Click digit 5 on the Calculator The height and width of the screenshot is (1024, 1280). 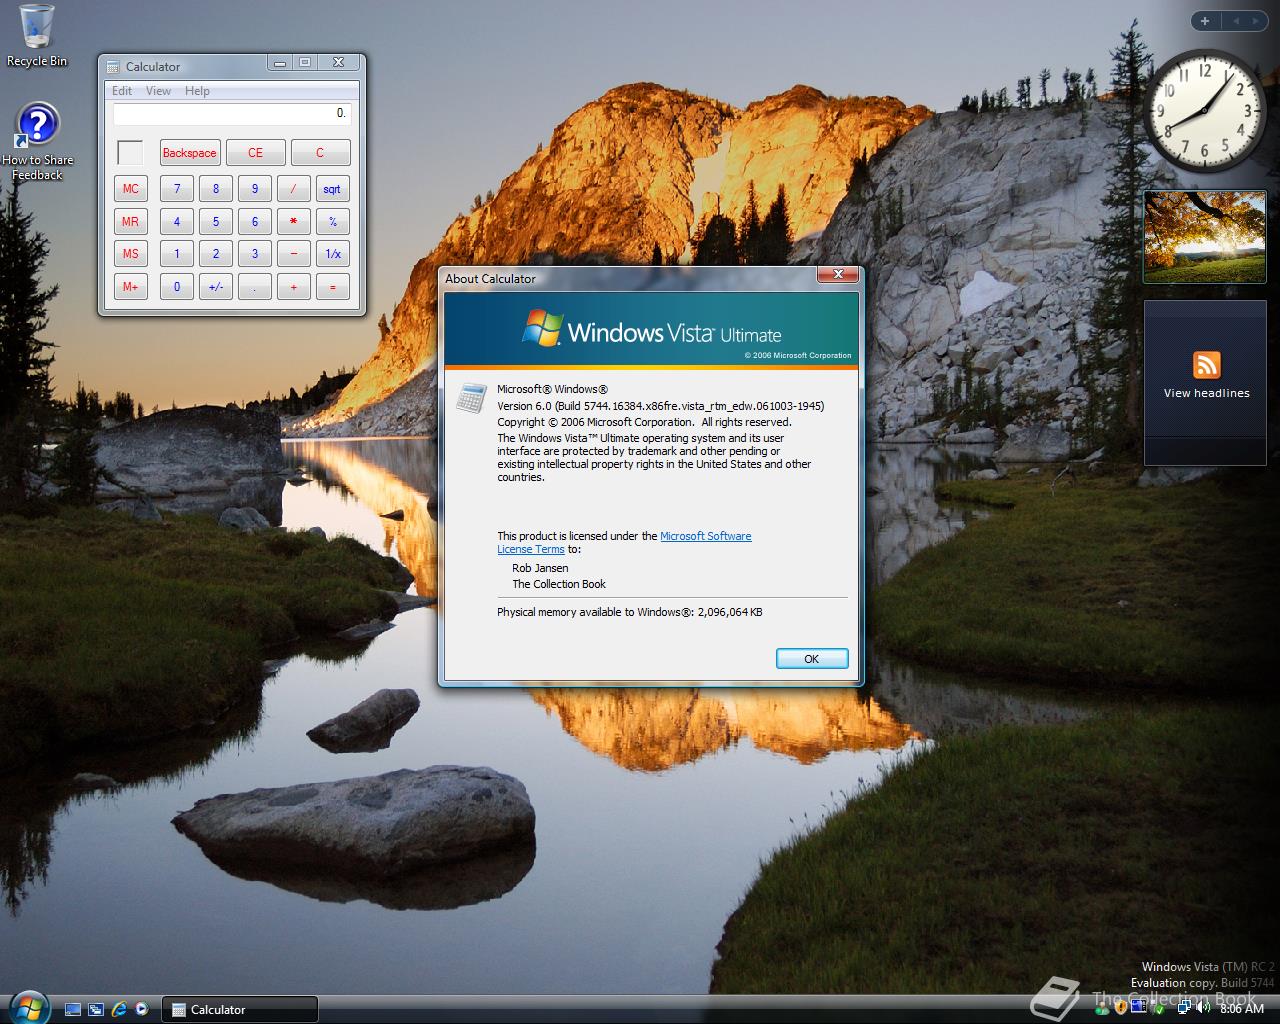(216, 222)
